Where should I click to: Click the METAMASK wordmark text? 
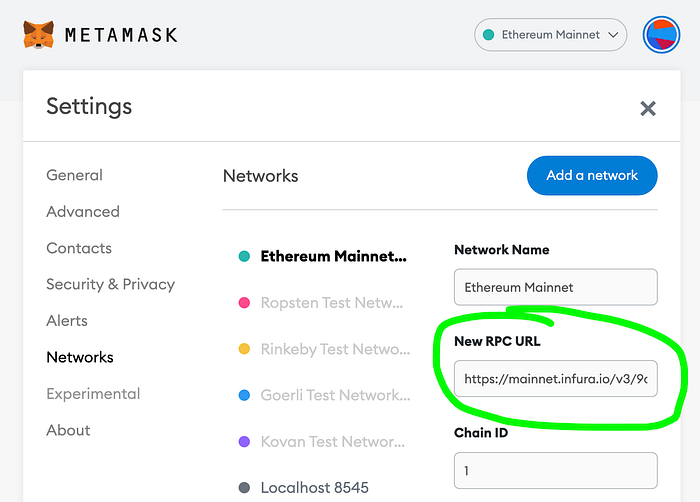click(x=121, y=35)
